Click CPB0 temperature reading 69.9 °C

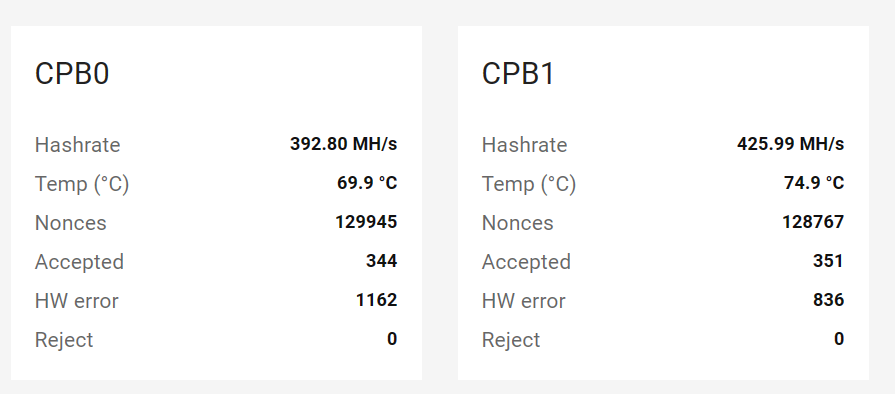coord(367,183)
